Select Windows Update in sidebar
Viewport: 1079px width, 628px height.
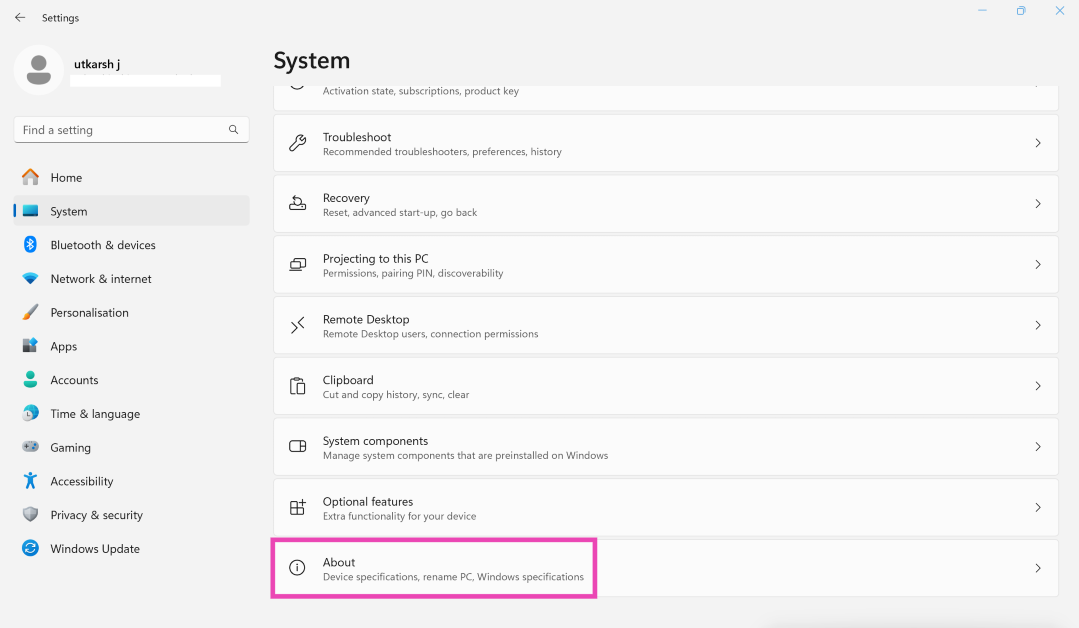point(94,549)
